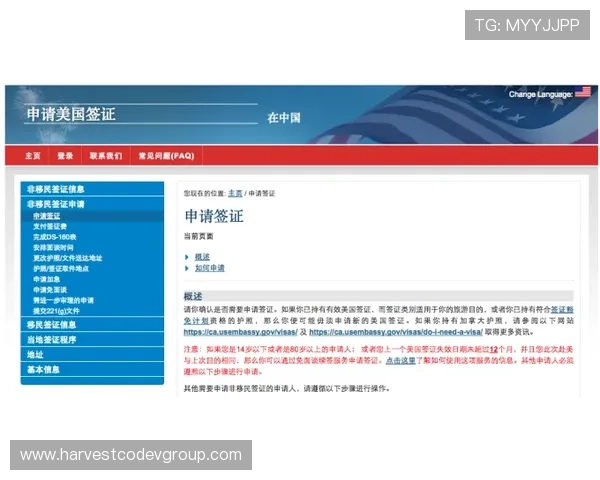Click the 申请美国签证 site title in the banner
The width and height of the screenshot is (600, 480).
[71, 114]
